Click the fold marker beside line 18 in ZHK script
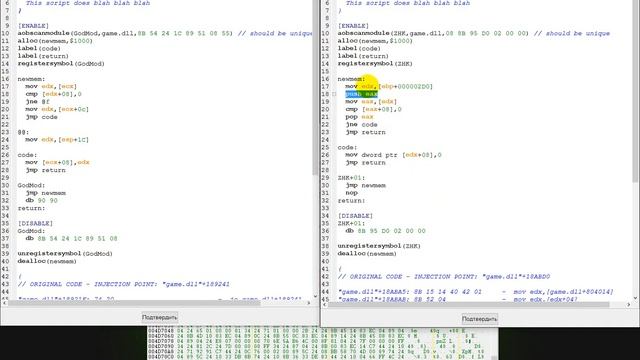 point(334,94)
